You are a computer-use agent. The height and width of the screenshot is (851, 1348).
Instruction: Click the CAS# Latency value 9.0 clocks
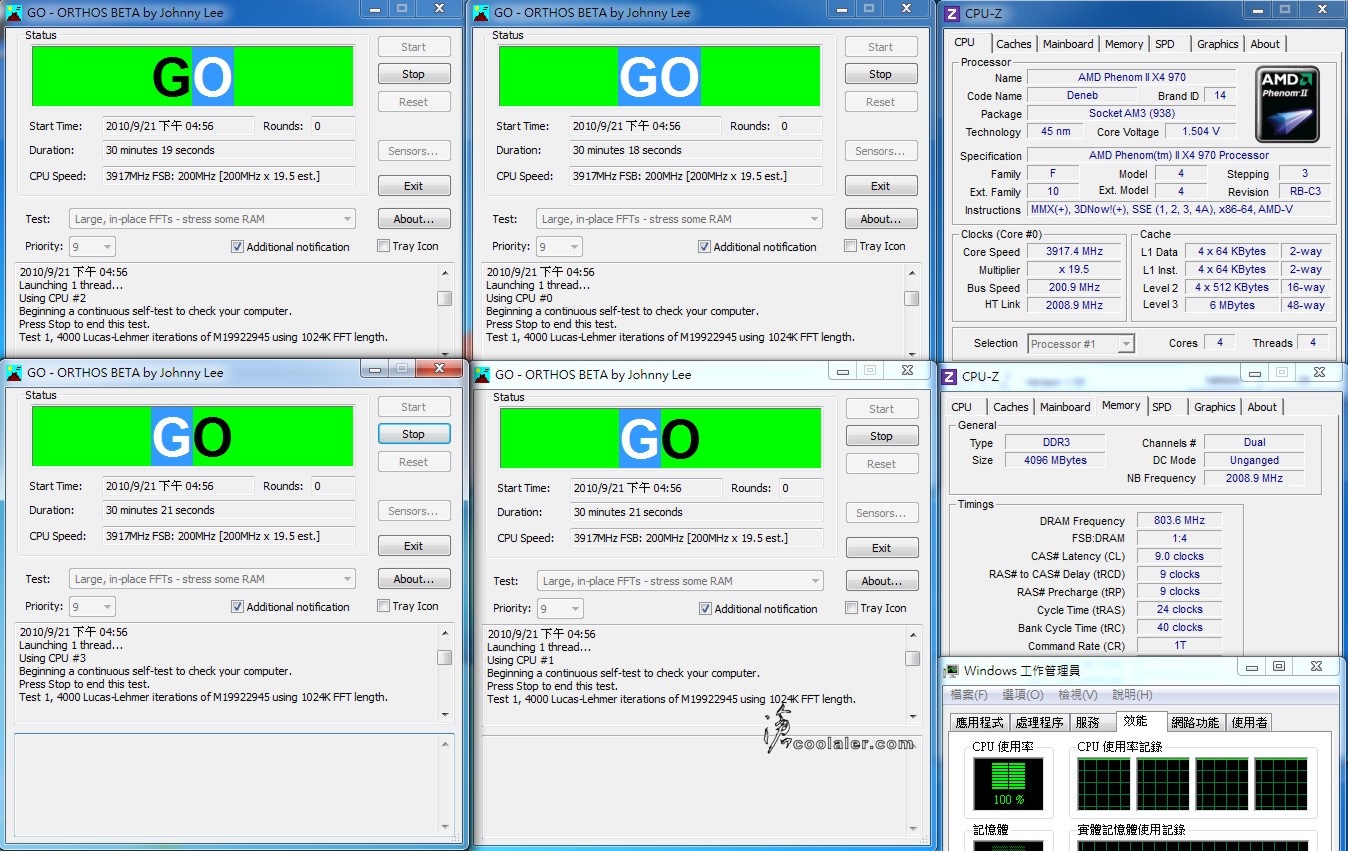(x=1179, y=556)
